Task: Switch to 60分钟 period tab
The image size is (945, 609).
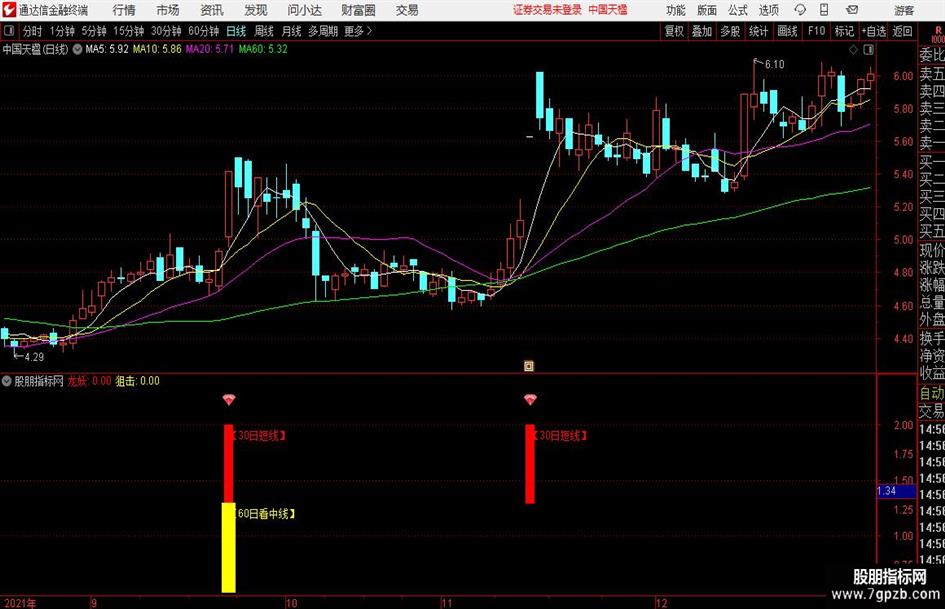Action: tap(203, 31)
